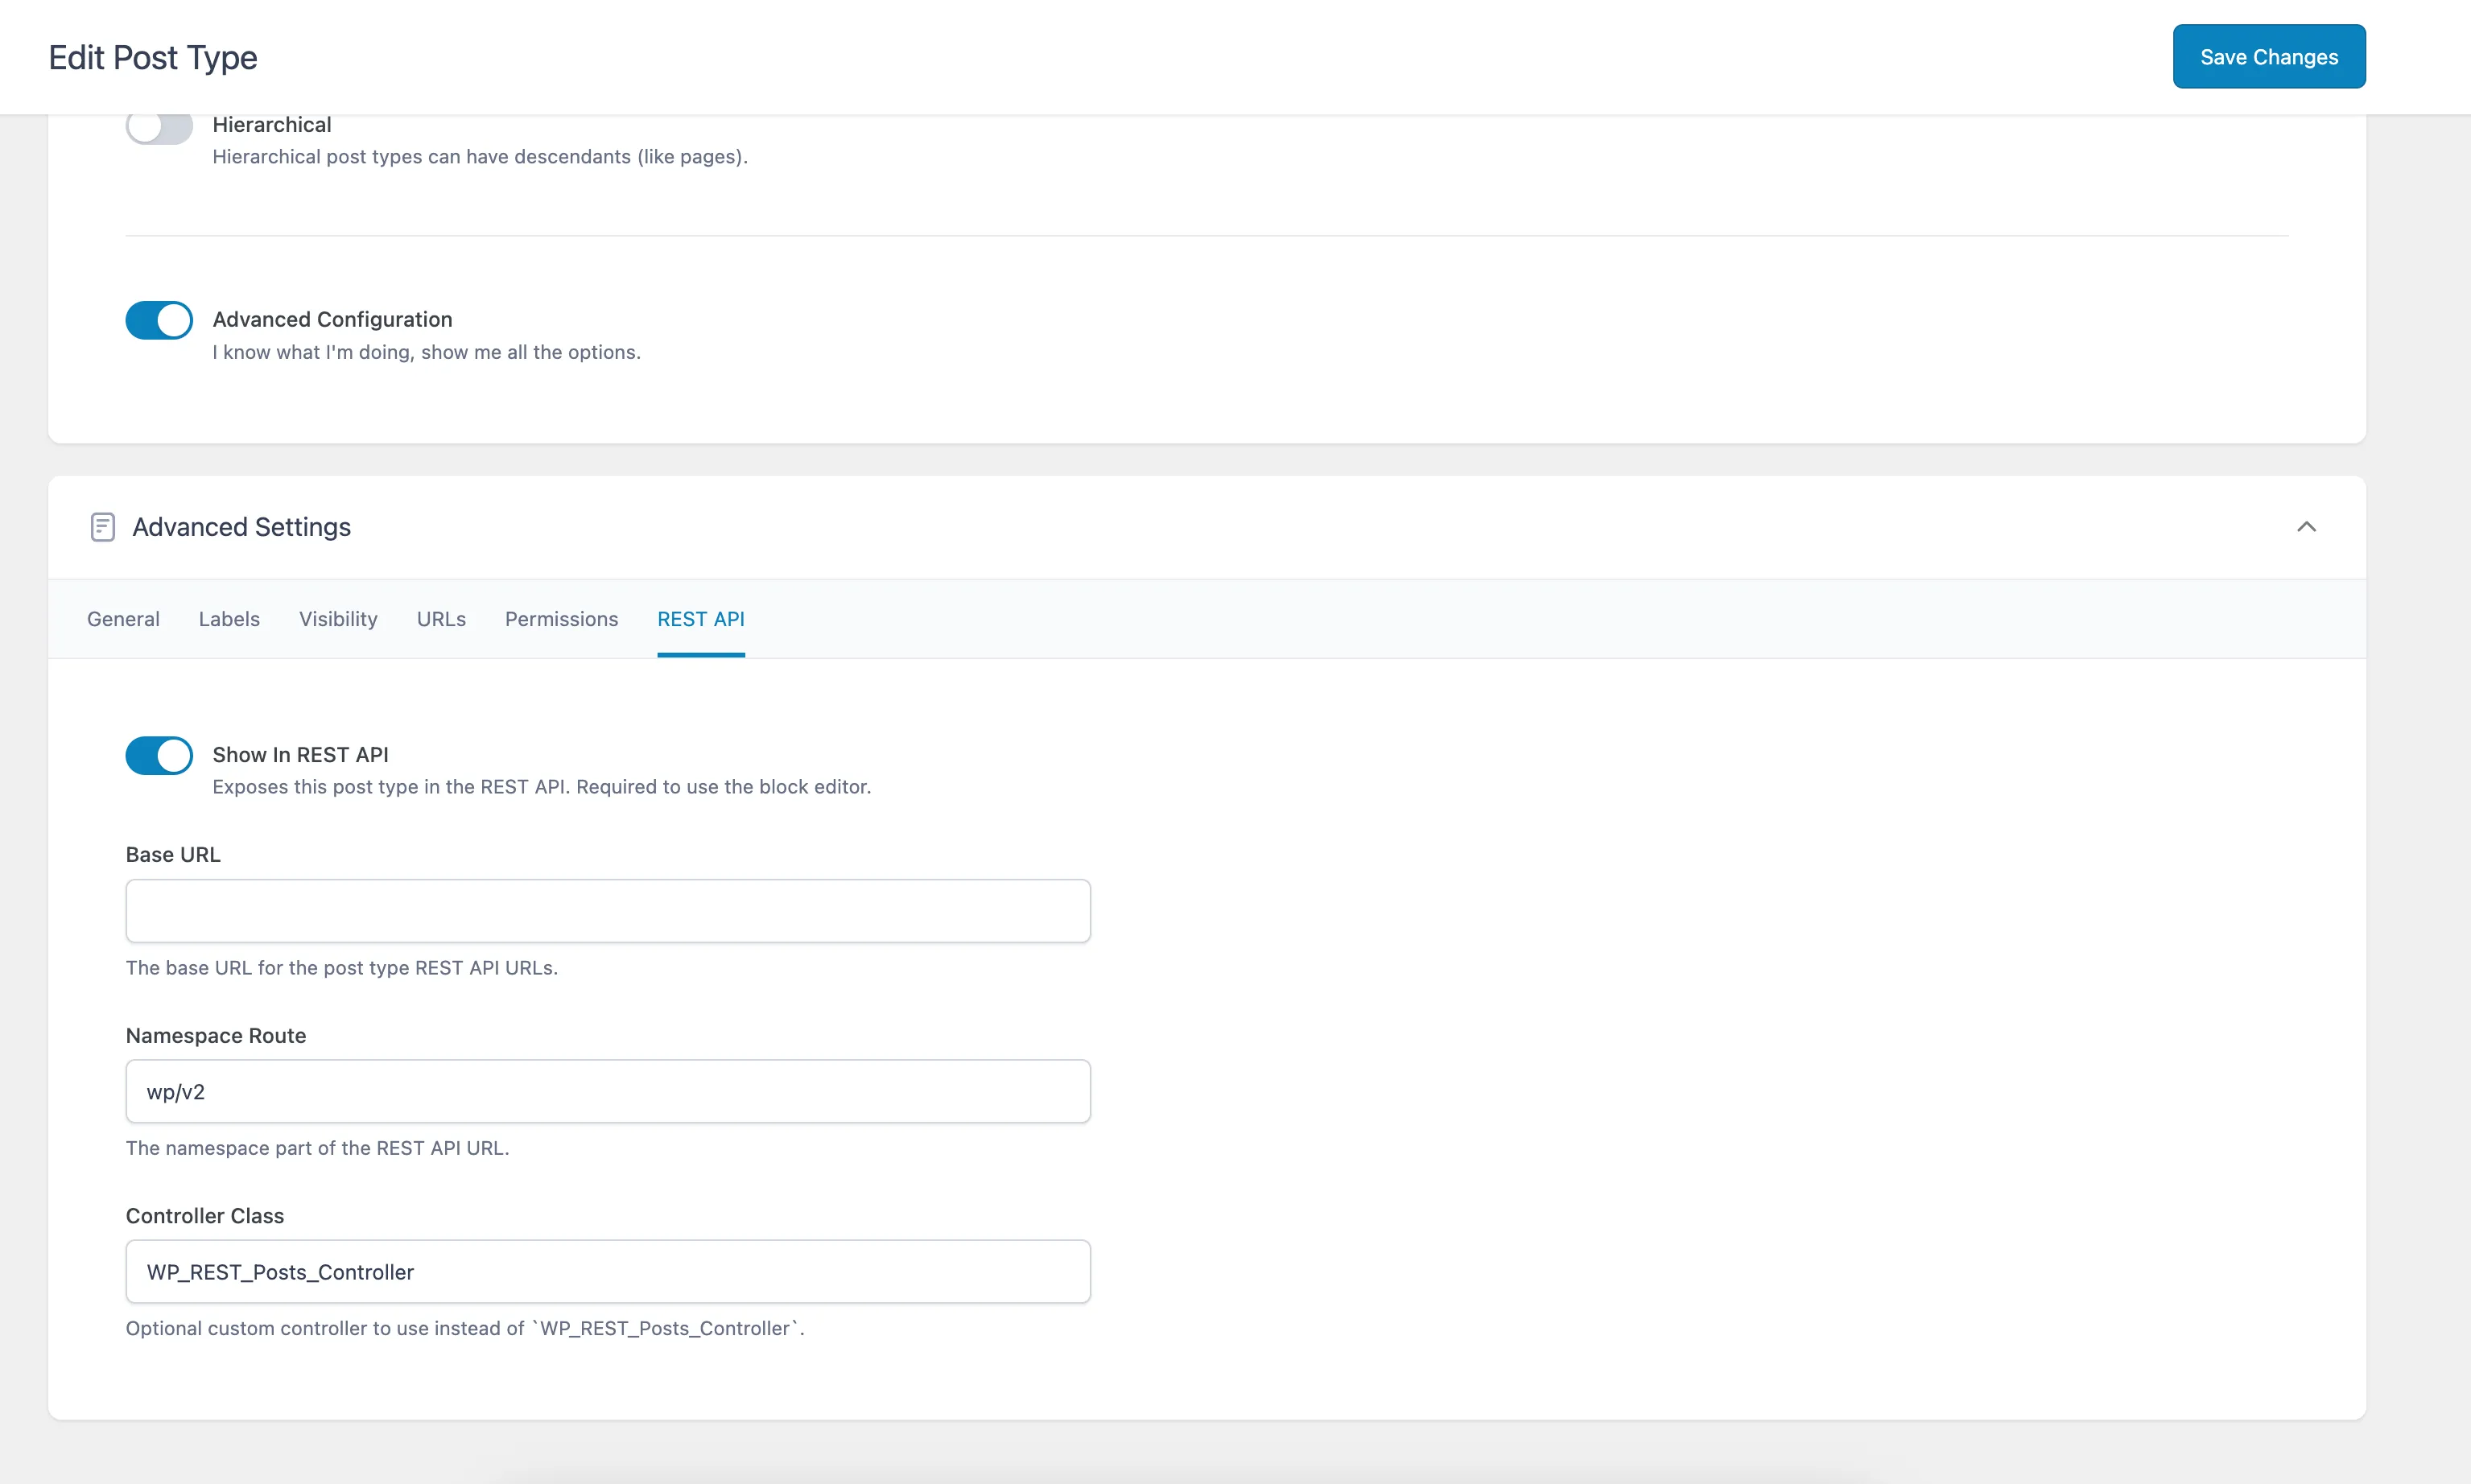The image size is (2471, 1484).
Task: Click the Advanced Configuration label
Action: (332, 319)
